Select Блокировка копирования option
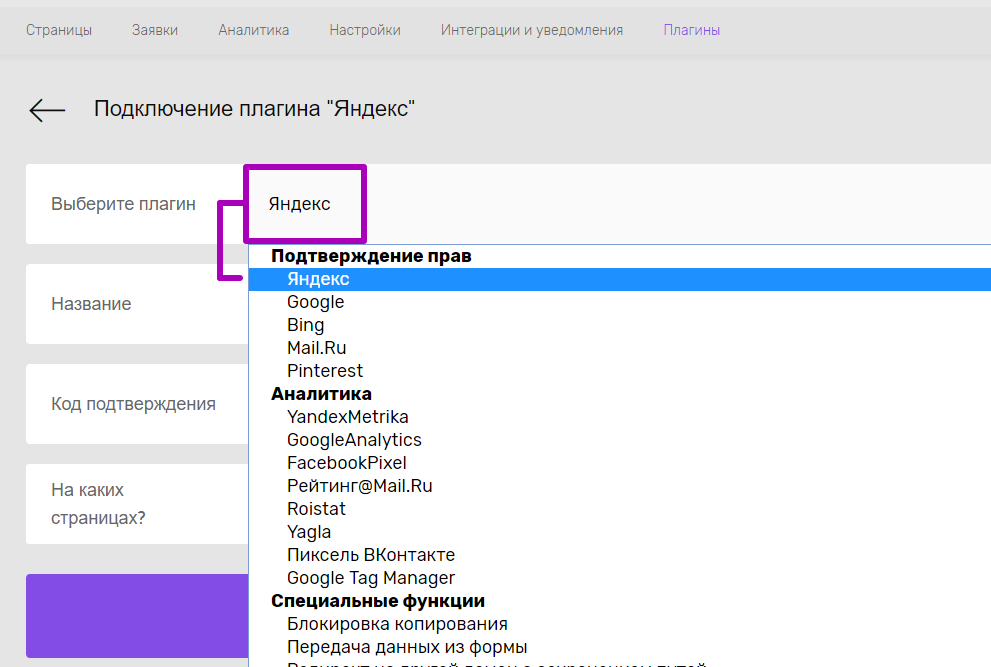 coord(619,624)
